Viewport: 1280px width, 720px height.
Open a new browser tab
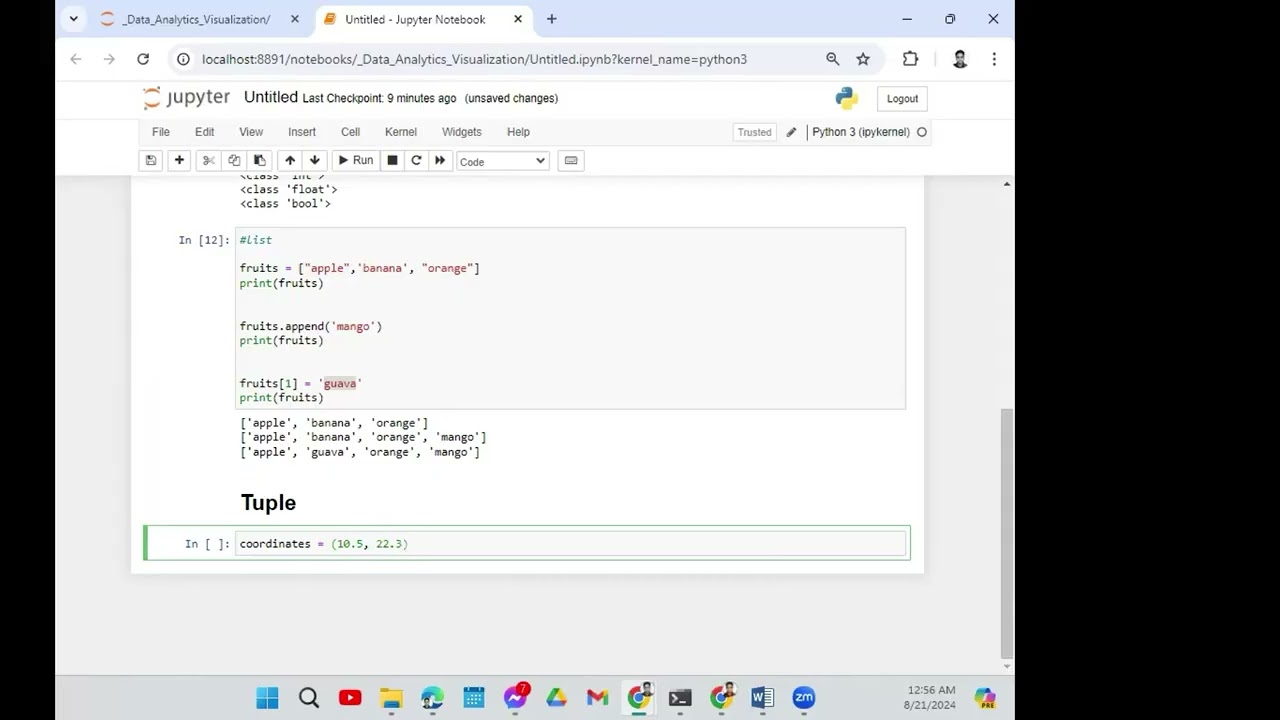(x=551, y=19)
